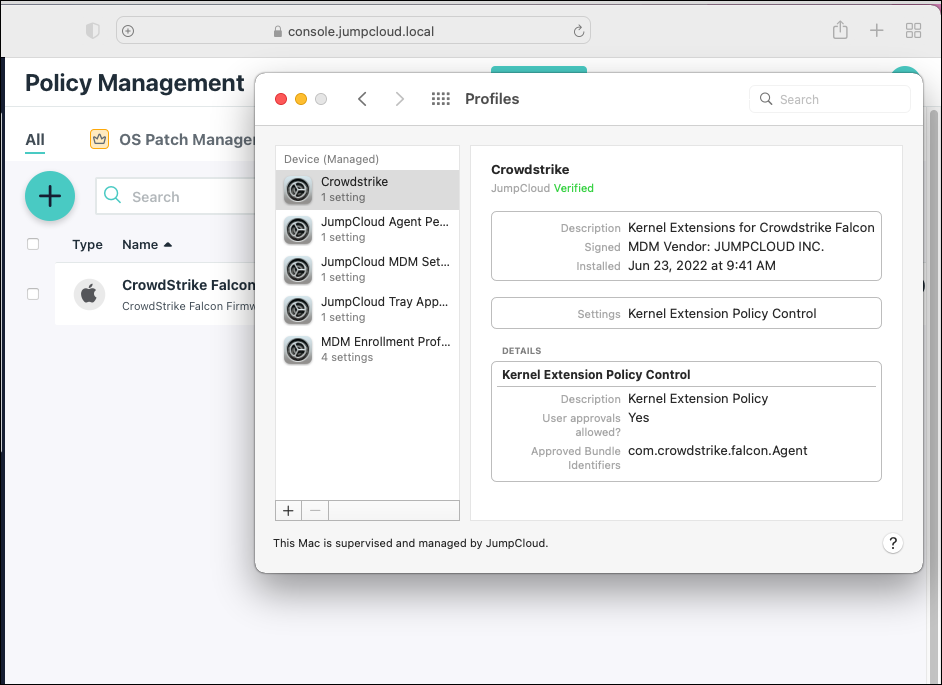942x685 pixels.
Task: Show Safari tab overview grid
Action: (x=913, y=31)
